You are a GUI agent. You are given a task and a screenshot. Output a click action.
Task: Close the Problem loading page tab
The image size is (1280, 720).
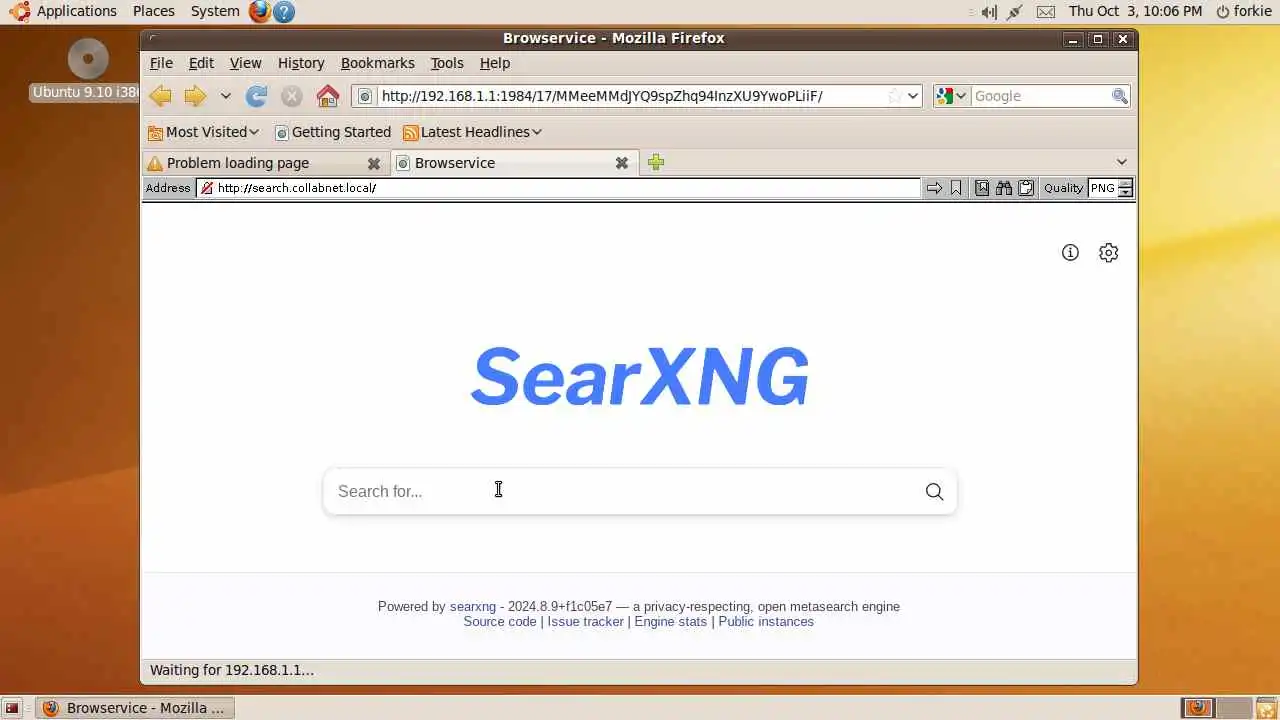click(x=373, y=163)
